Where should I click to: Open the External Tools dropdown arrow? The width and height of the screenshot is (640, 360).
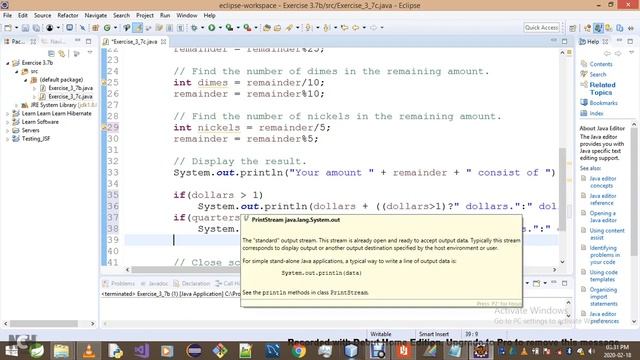coord(256,28)
